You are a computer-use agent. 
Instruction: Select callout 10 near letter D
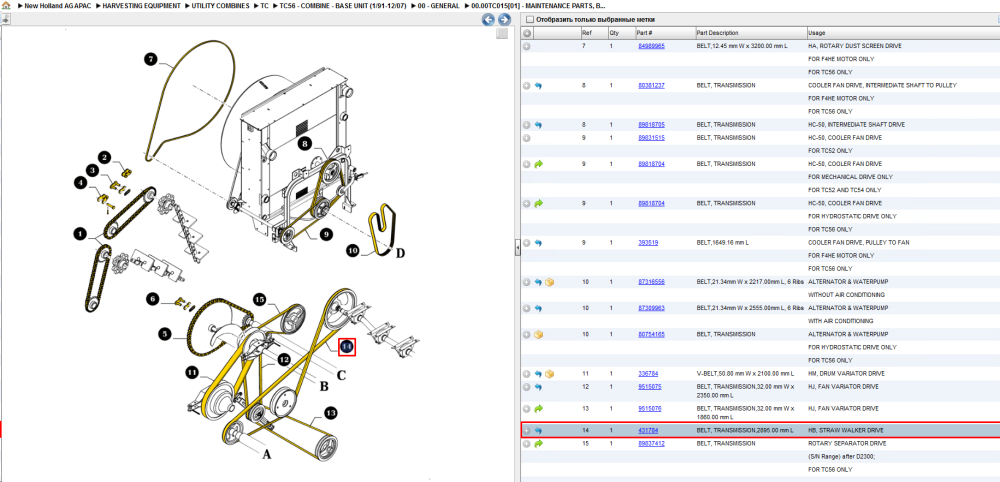coord(353,251)
